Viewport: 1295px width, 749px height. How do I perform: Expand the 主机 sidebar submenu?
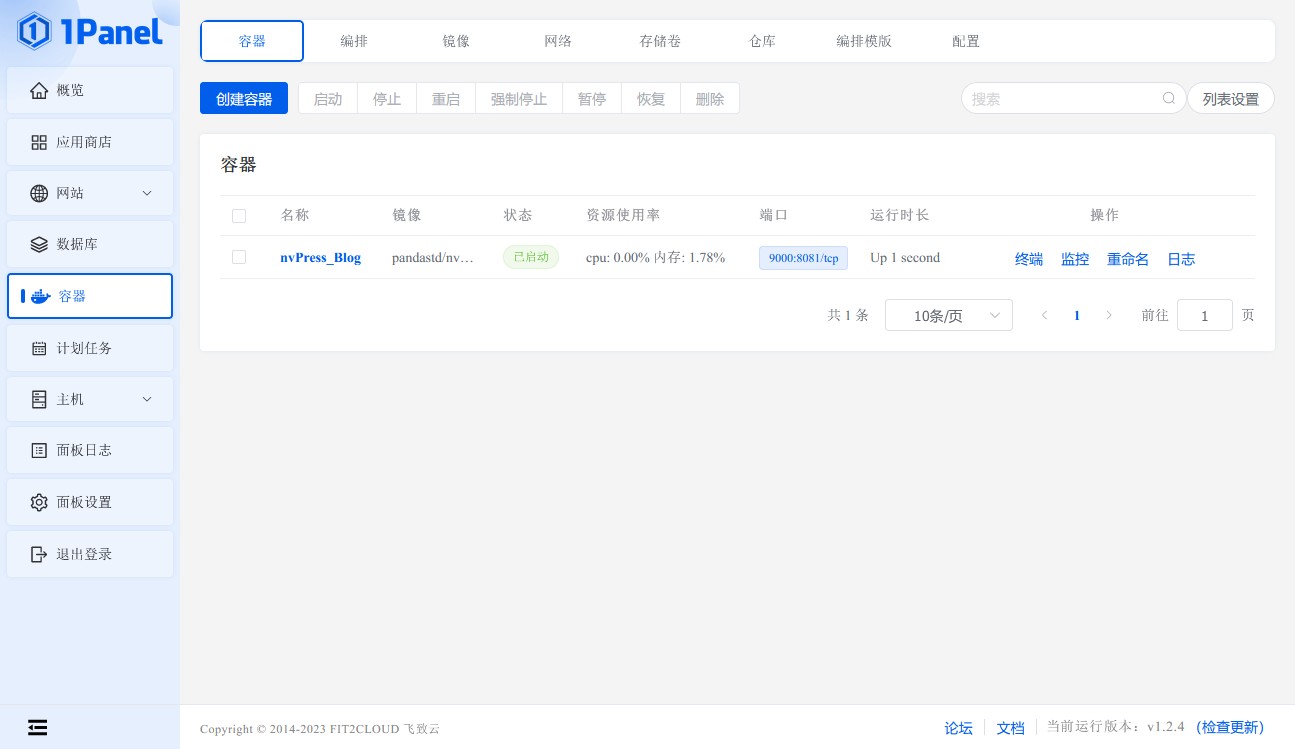tap(147, 399)
